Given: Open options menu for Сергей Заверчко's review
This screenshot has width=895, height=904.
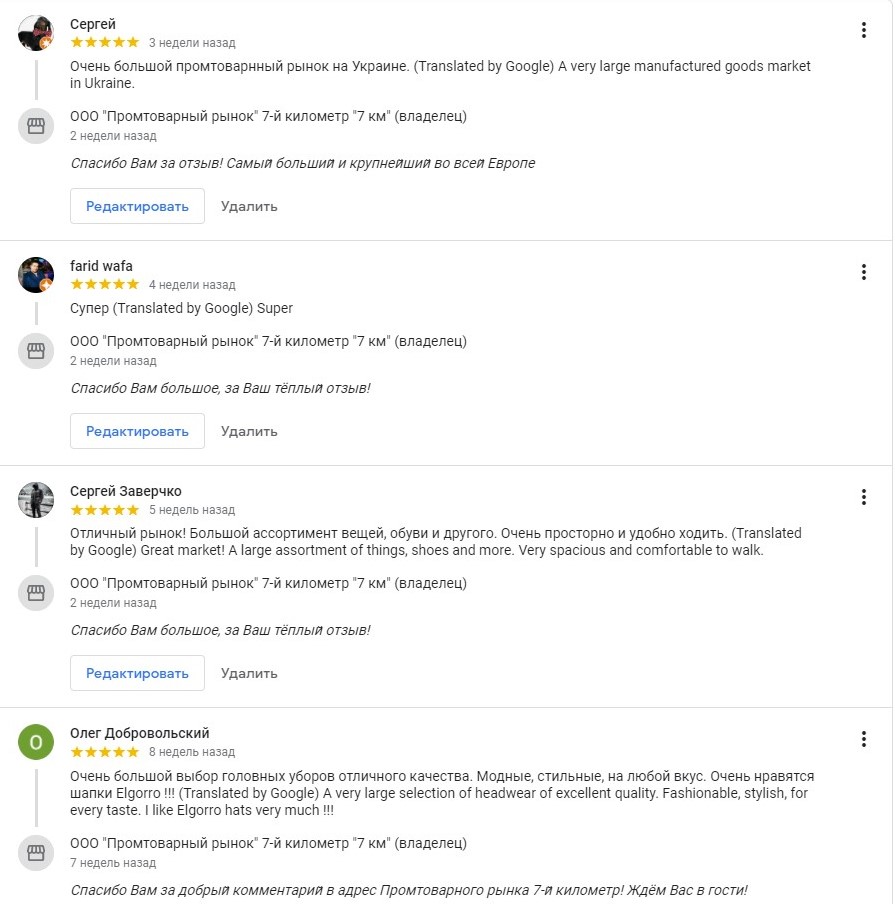Looking at the screenshot, I should point(864,497).
